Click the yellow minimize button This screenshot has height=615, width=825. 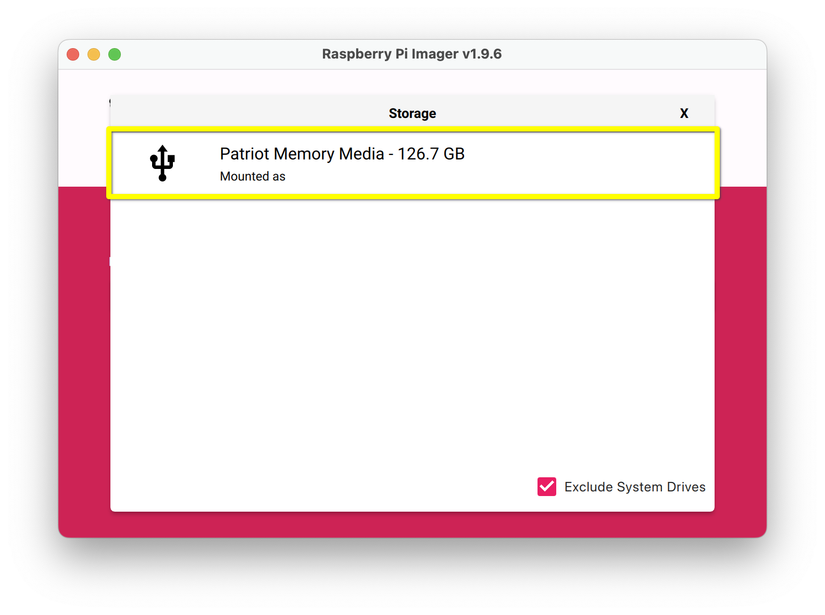click(93, 54)
